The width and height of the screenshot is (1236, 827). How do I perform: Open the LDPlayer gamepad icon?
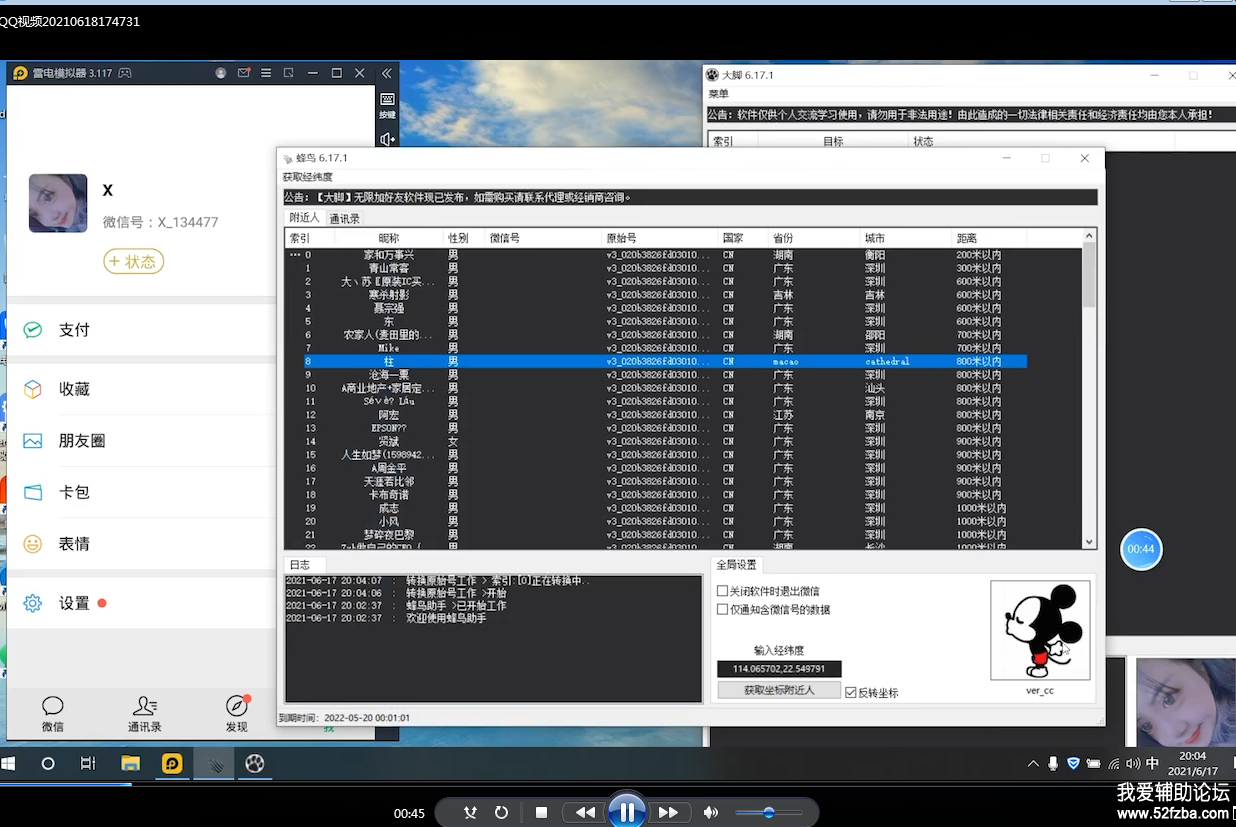pyautogui.click(x=125, y=73)
